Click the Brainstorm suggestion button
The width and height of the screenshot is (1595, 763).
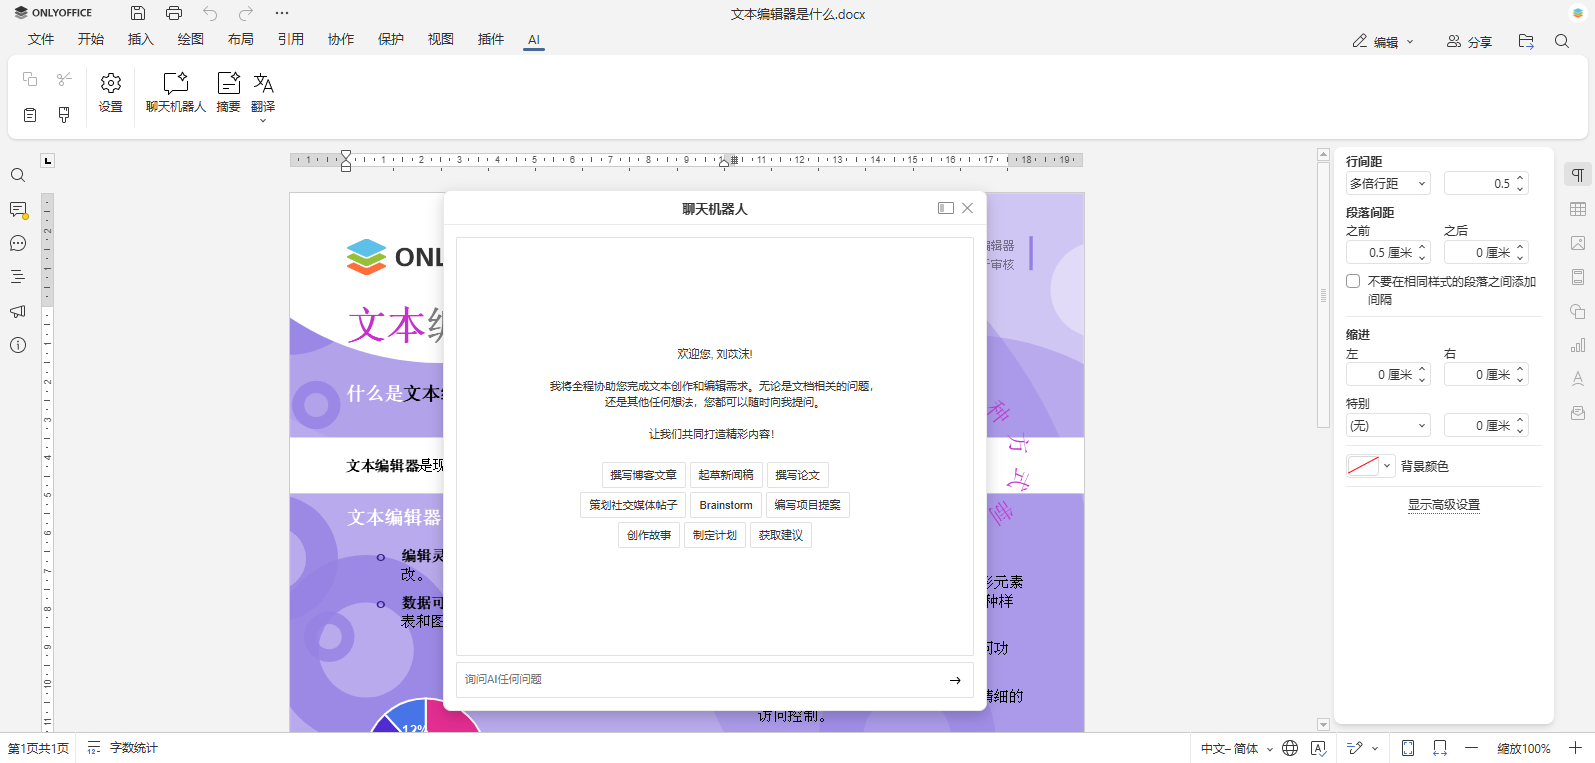(726, 505)
